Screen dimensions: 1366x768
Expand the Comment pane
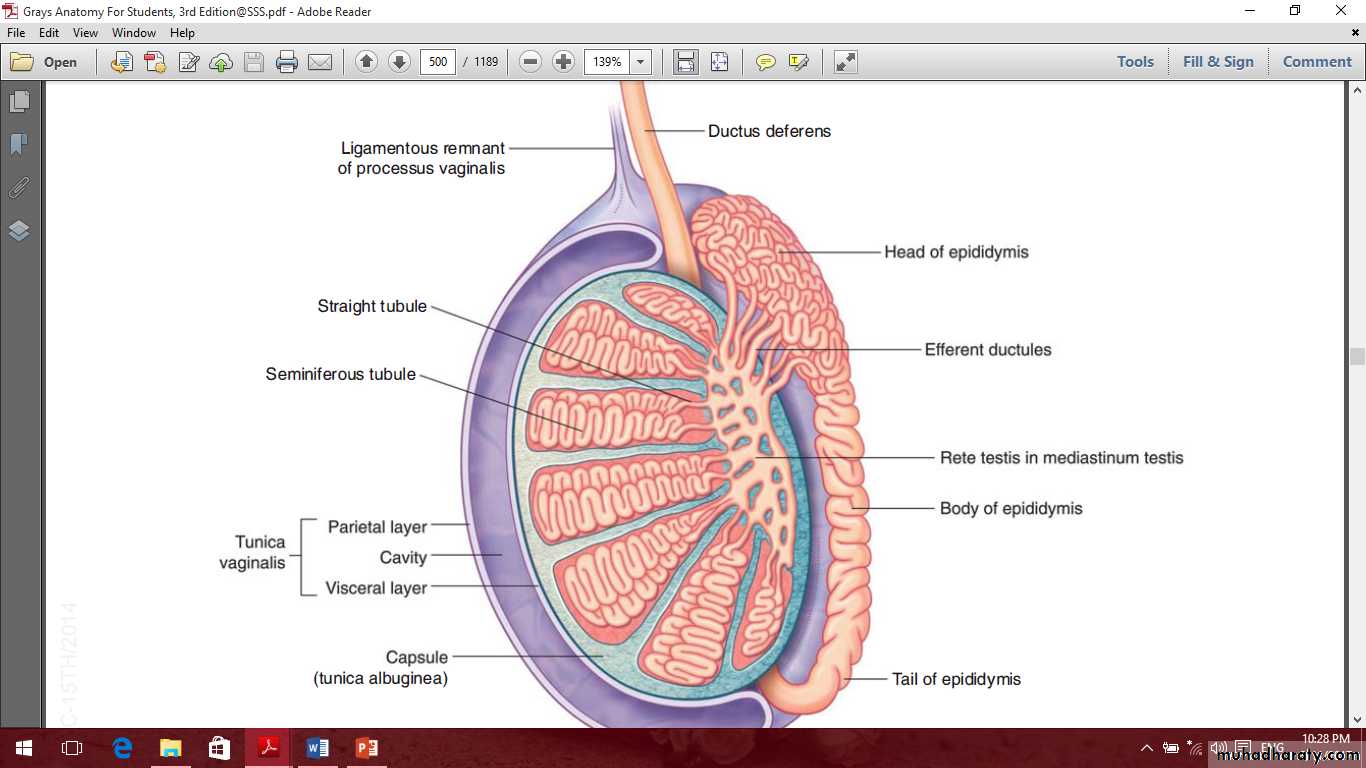pos(1317,62)
